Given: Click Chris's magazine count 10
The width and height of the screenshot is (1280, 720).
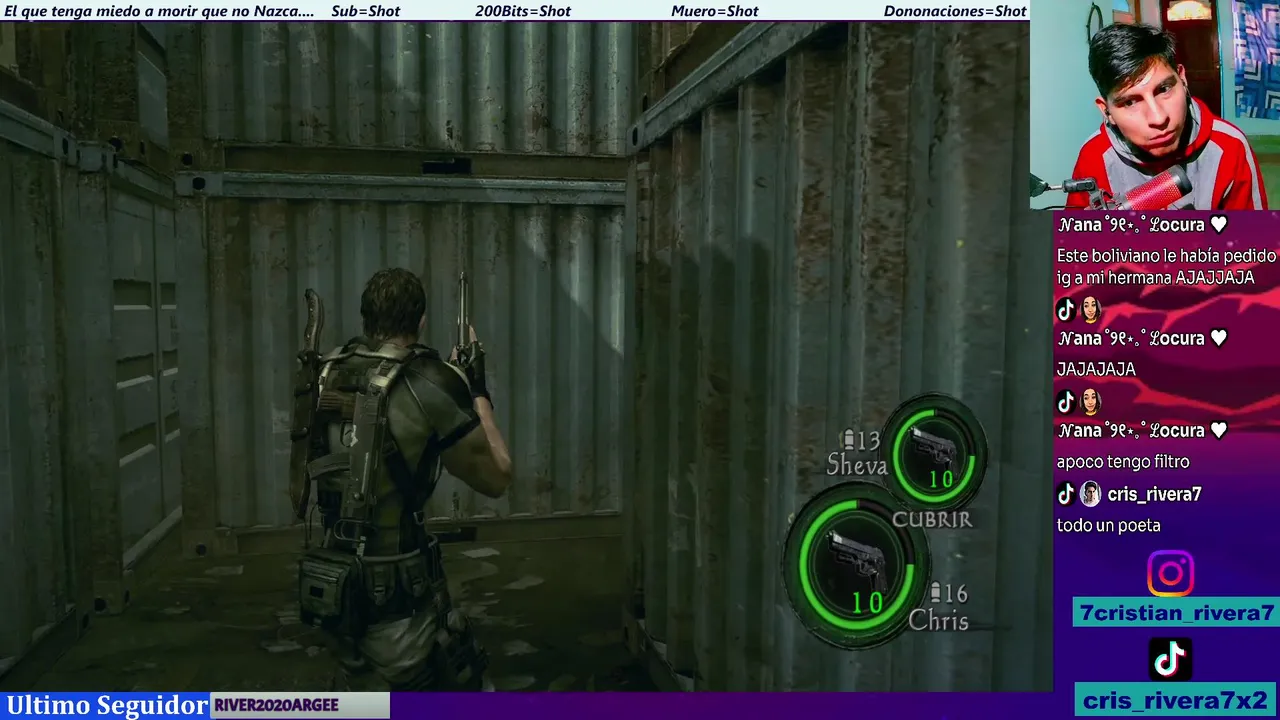Looking at the screenshot, I should pos(867,602).
